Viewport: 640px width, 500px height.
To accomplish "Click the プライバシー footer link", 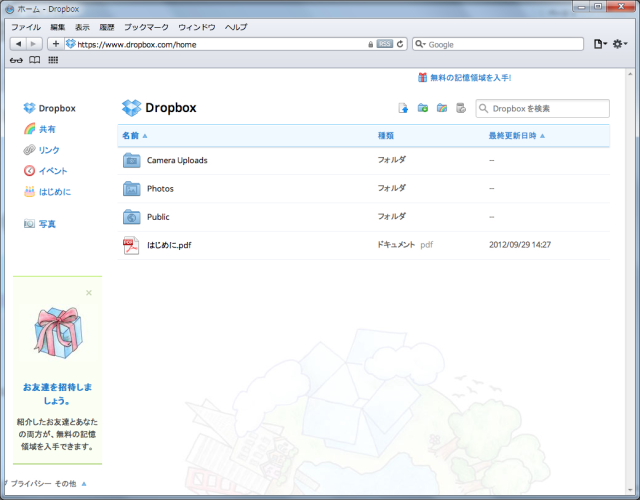I will pyautogui.click(x=31, y=484).
